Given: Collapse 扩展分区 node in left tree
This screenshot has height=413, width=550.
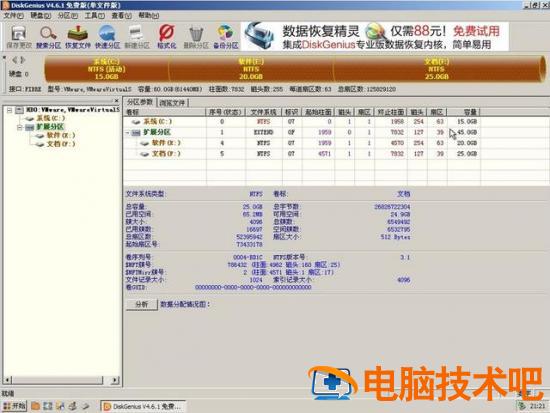Looking at the screenshot, I should (x=20, y=127).
